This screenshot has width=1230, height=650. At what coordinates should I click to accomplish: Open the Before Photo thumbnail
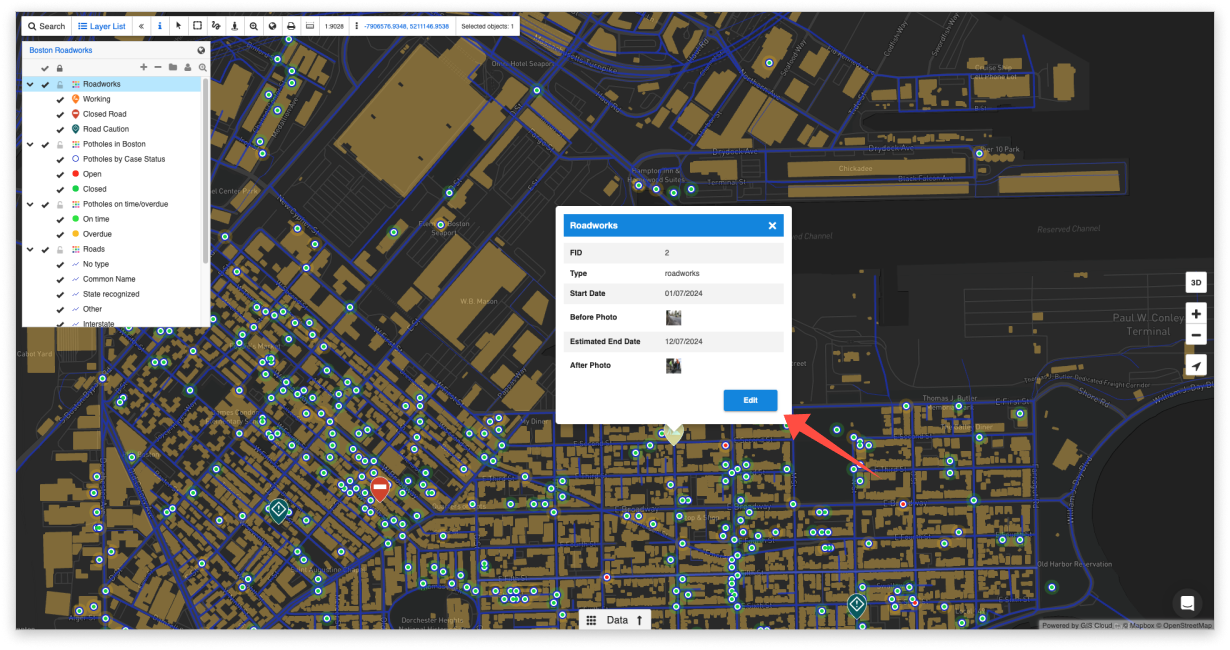pyautogui.click(x=674, y=317)
